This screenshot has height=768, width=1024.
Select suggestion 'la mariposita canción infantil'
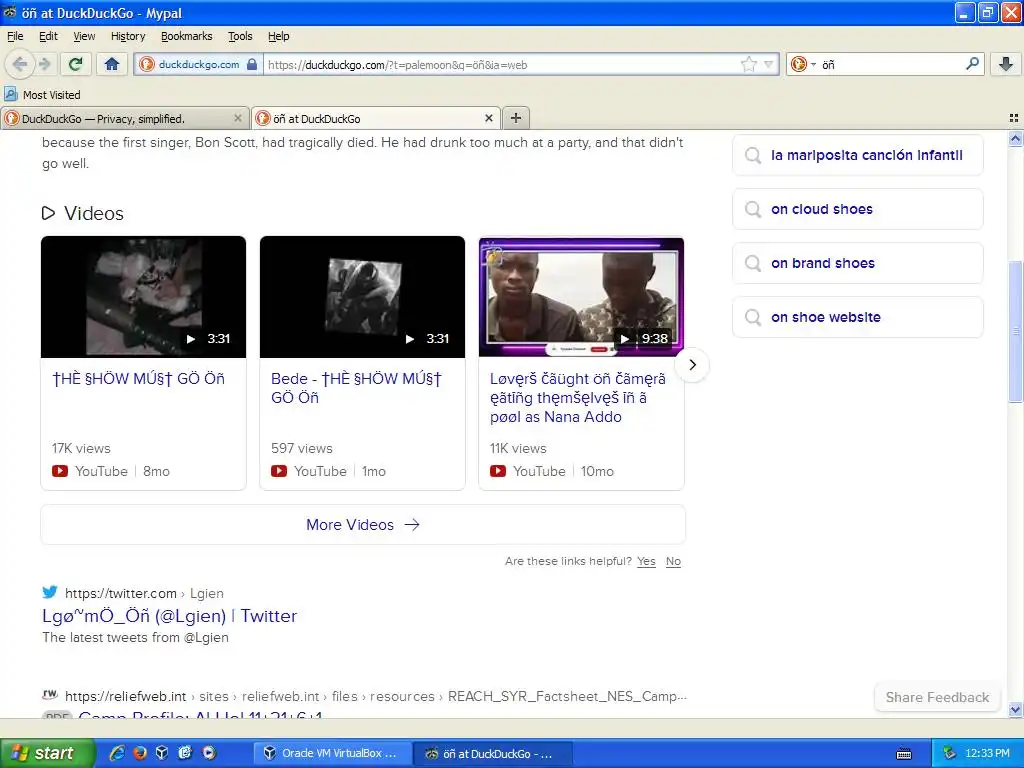coord(857,155)
